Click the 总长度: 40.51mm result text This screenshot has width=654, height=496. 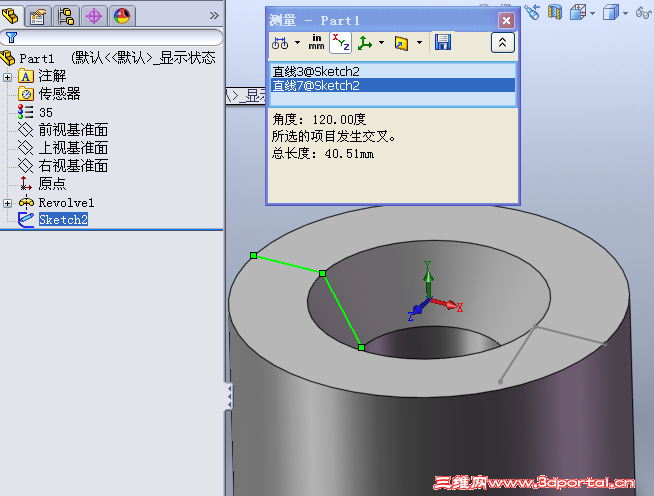click(323, 154)
